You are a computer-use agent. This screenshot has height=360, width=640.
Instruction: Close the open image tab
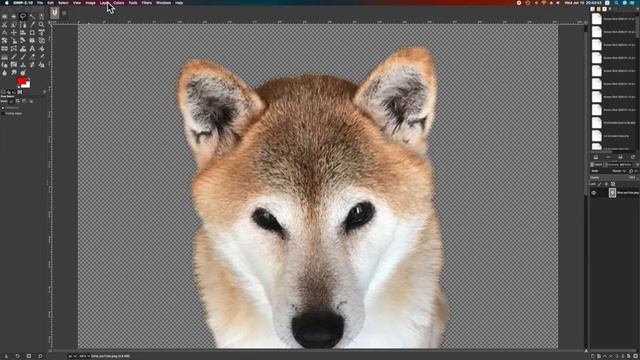(x=64, y=13)
